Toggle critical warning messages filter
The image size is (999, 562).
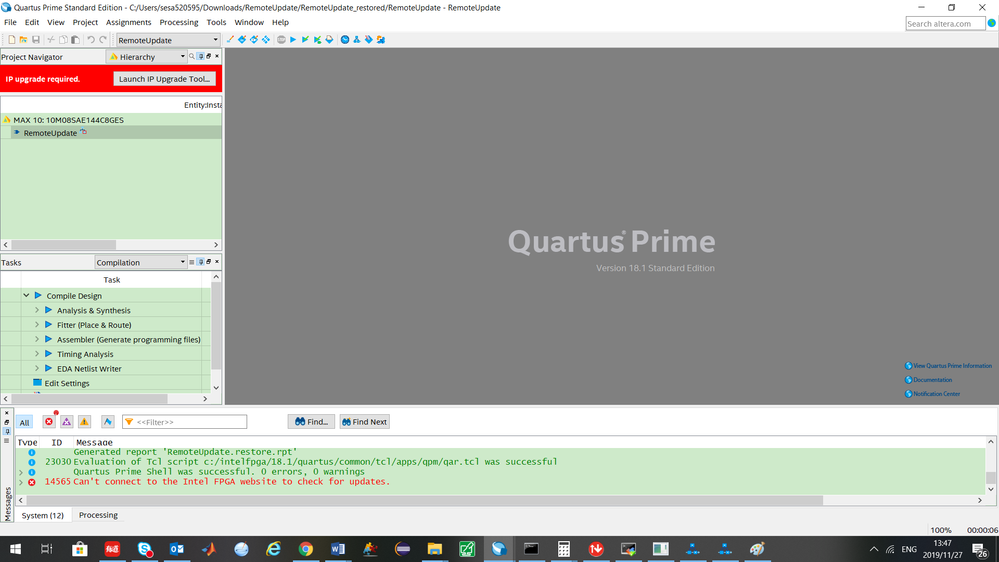point(66,422)
